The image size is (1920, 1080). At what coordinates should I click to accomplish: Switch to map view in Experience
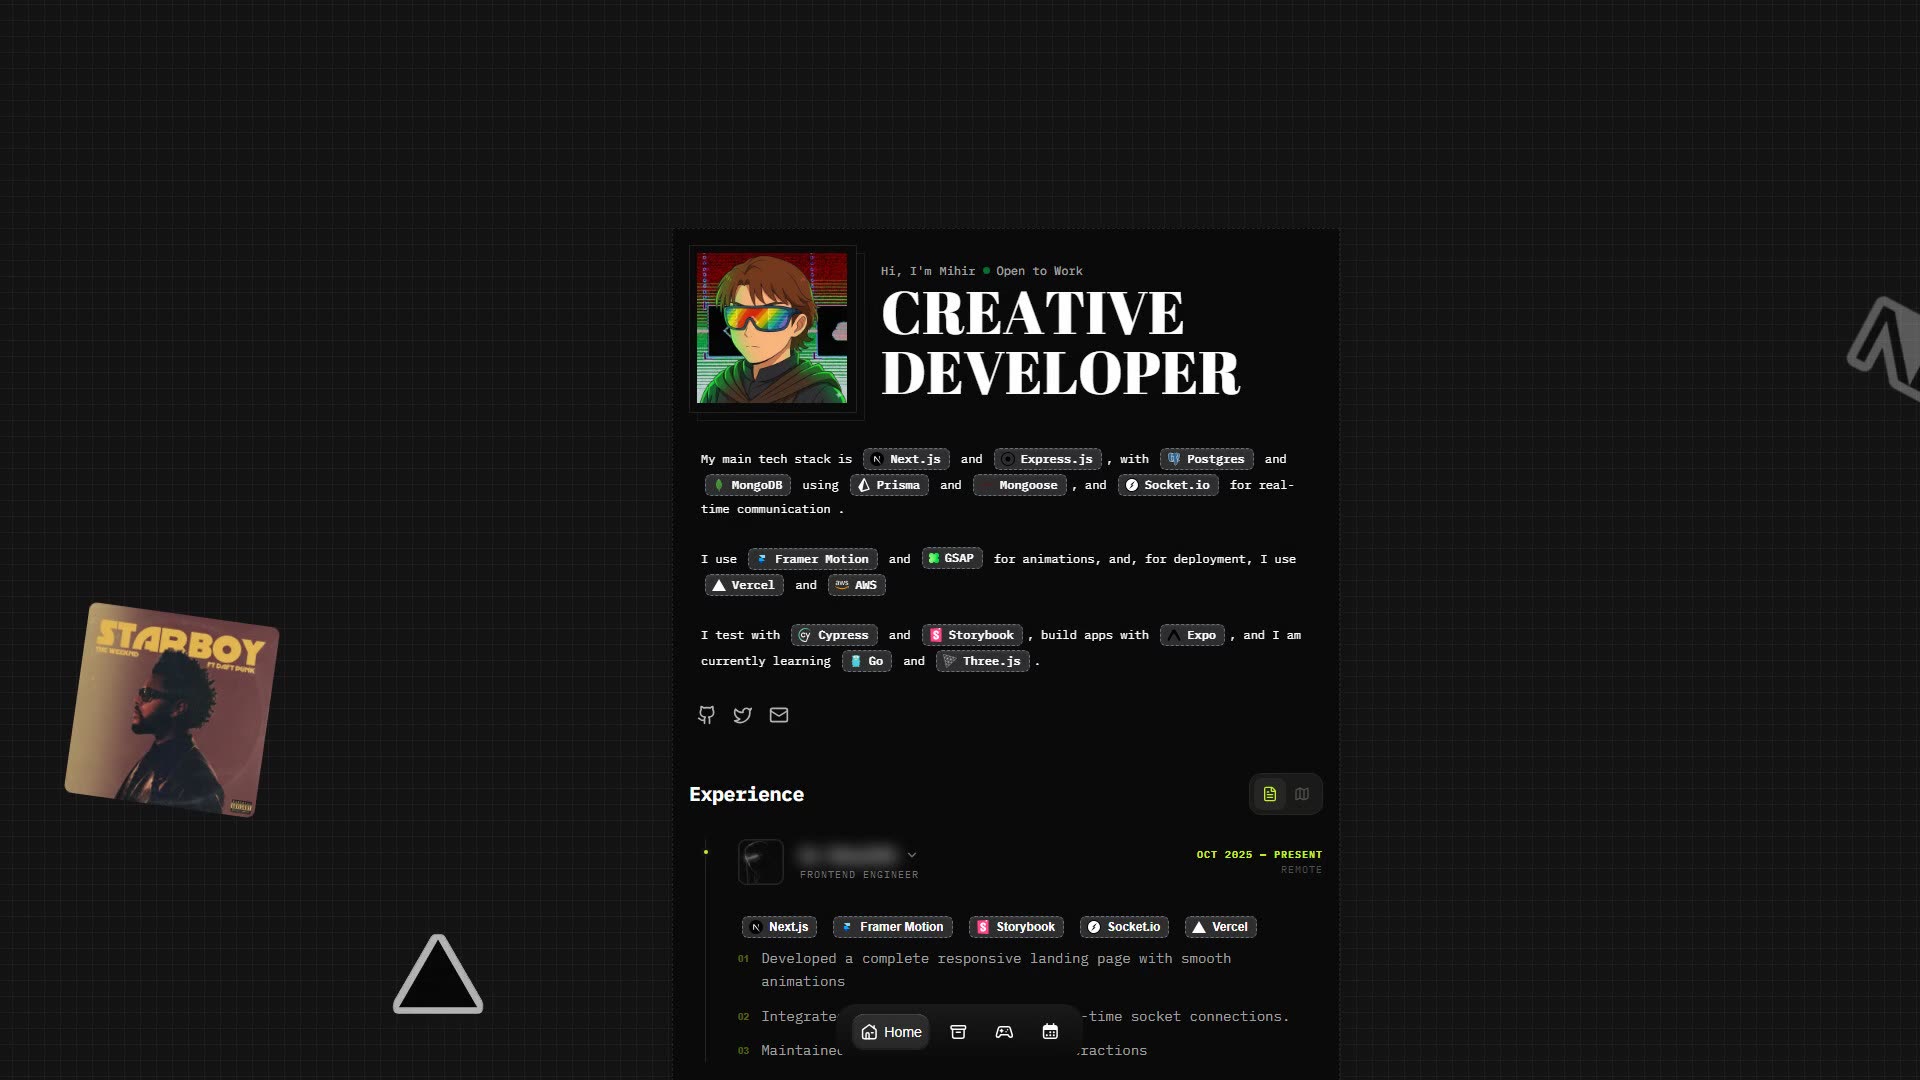click(1302, 794)
